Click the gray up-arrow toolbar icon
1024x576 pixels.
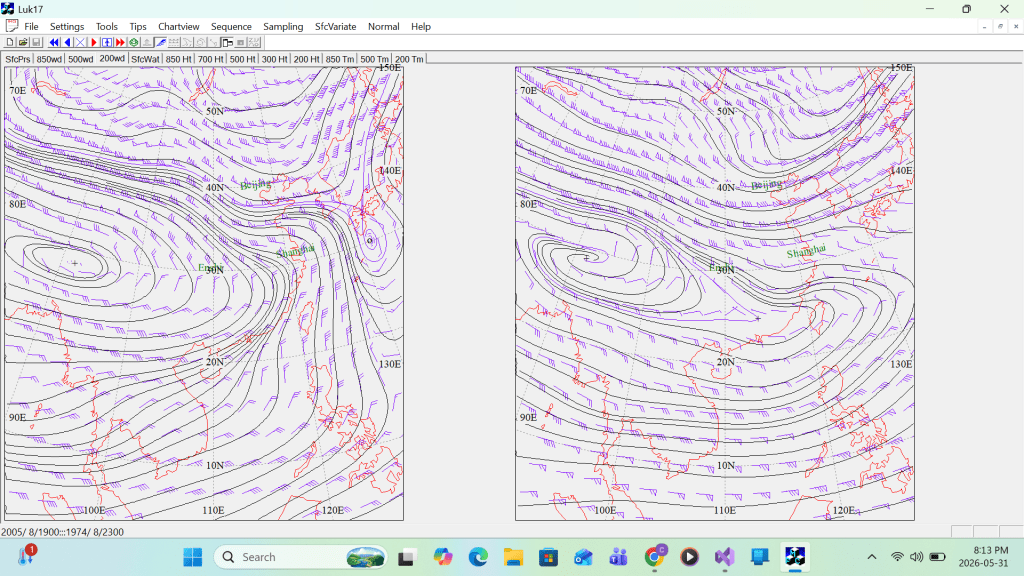tap(147, 42)
